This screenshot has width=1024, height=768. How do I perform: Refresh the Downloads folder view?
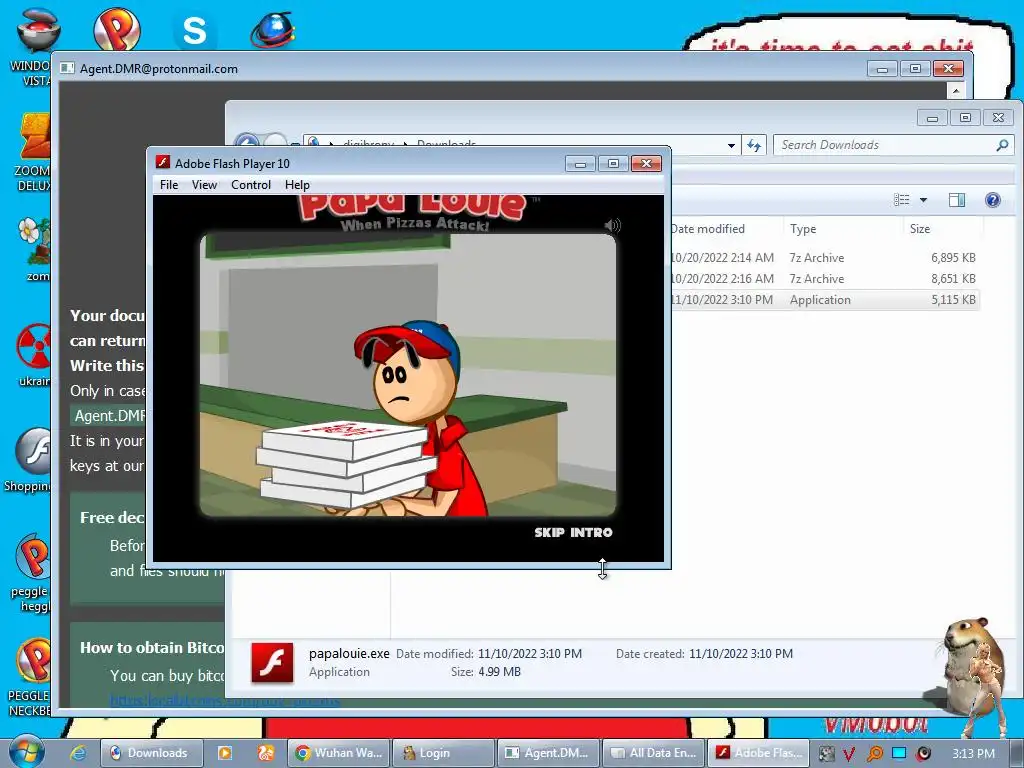(x=754, y=145)
